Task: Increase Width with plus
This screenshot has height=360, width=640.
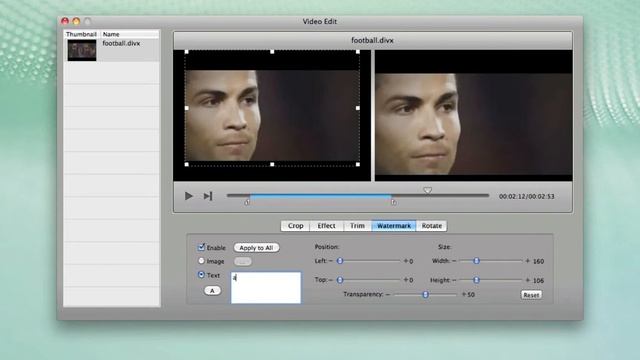Action: click(527, 261)
